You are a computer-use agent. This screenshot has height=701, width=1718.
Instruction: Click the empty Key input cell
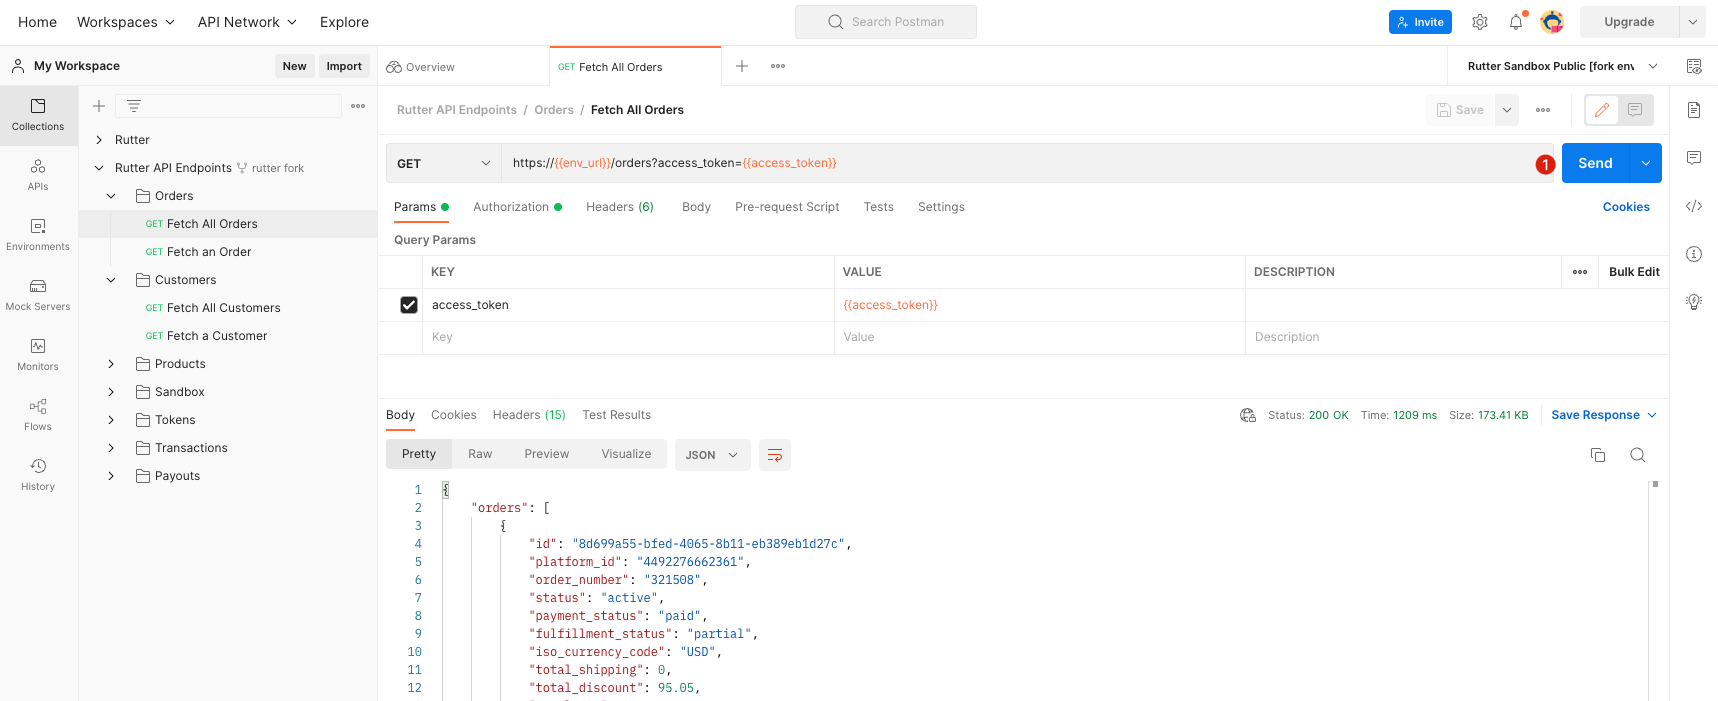coord(628,337)
